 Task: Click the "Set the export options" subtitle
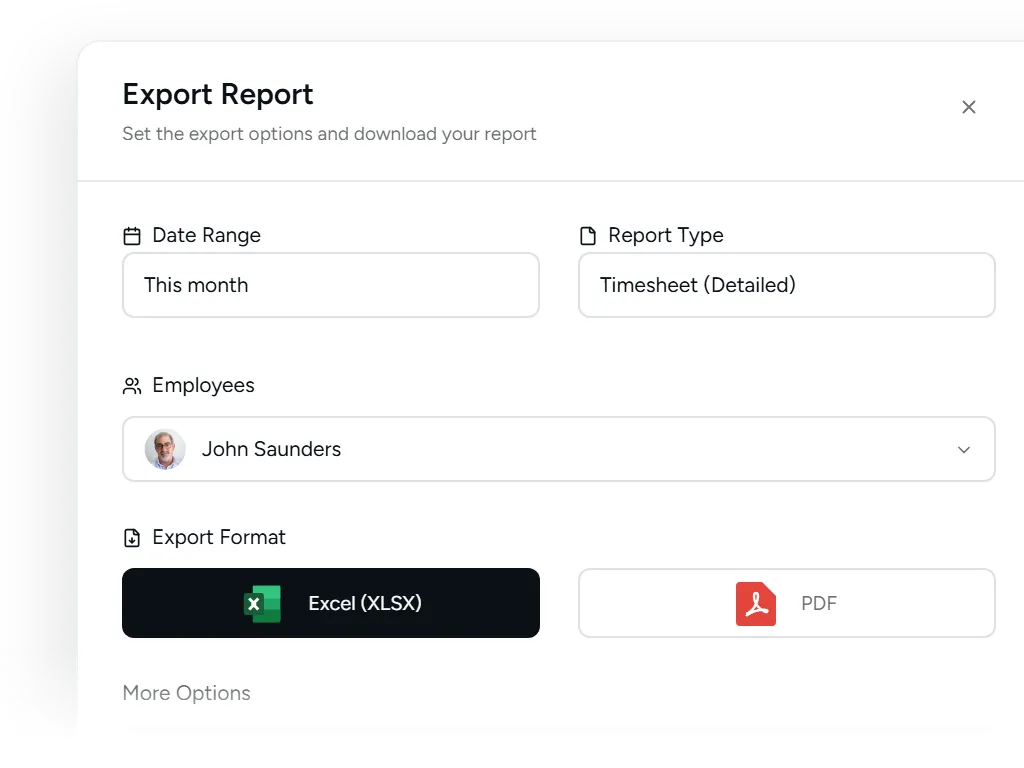click(x=329, y=134)
